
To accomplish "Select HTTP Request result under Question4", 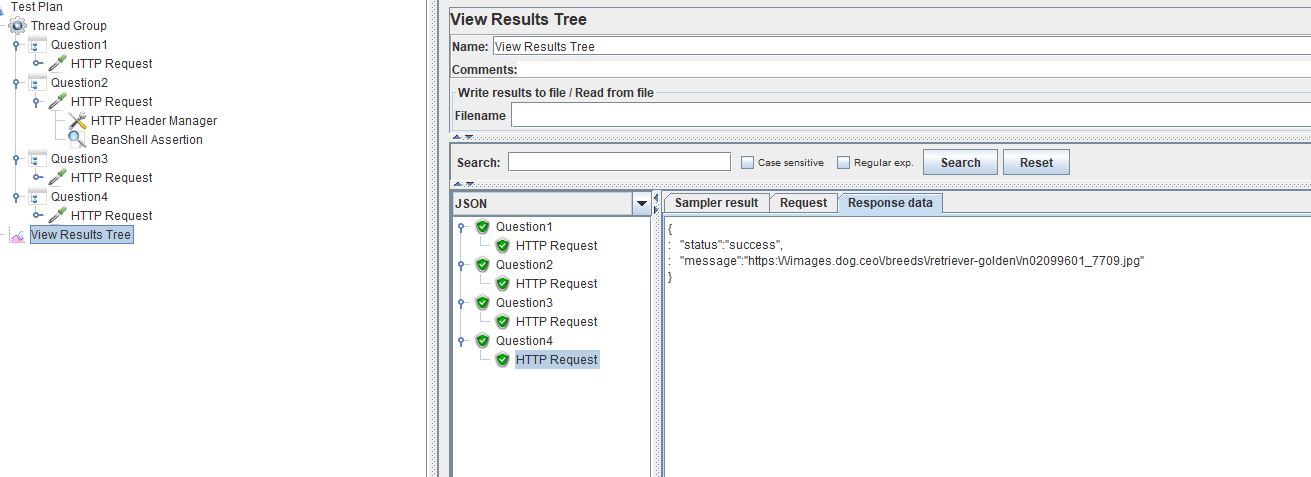I will tap(557, 360).
